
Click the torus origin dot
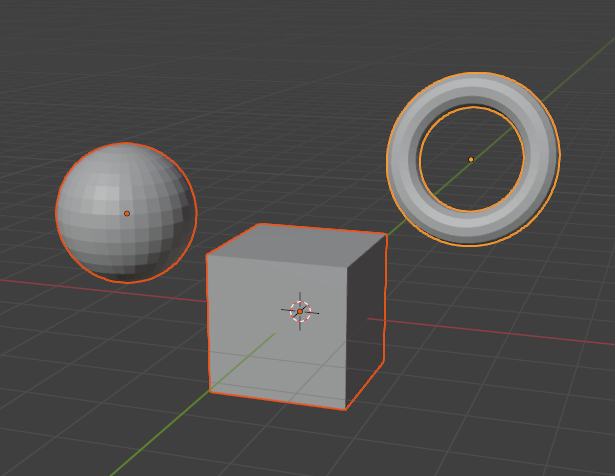click(x=471, y=159)
